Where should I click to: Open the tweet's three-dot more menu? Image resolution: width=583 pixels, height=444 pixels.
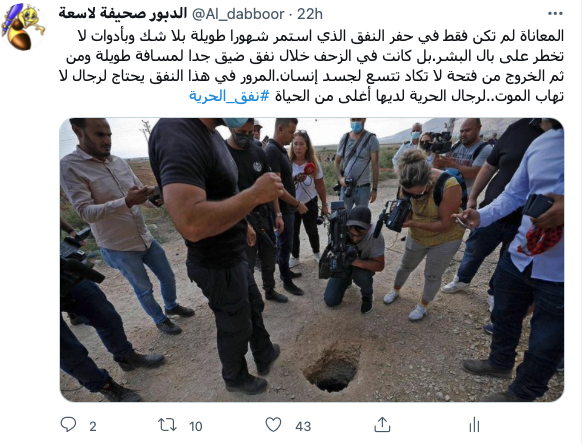click(555, 14)
